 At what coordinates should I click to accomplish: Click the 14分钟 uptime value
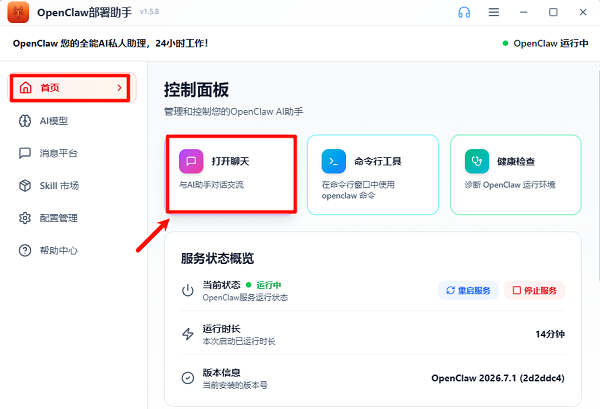[x=550, y=334]
